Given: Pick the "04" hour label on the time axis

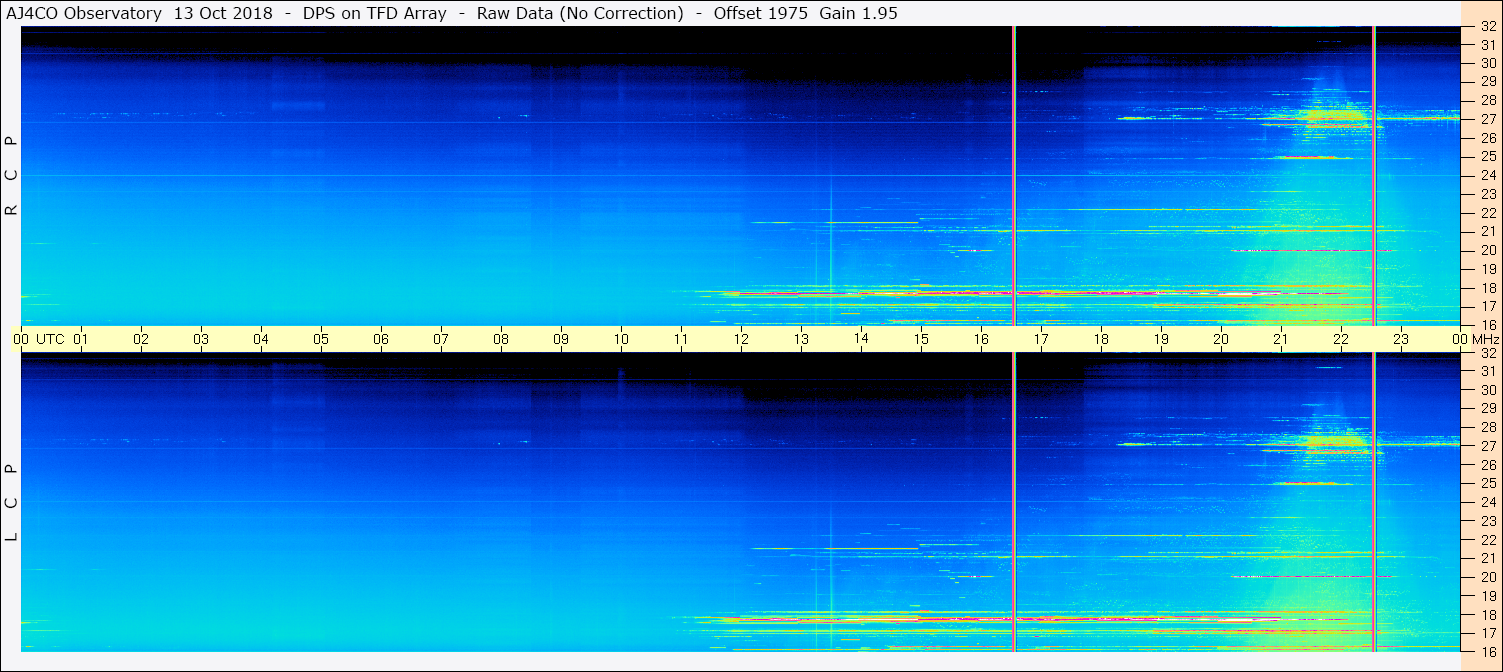Looking at the screenshot, I should coord(261,339).
